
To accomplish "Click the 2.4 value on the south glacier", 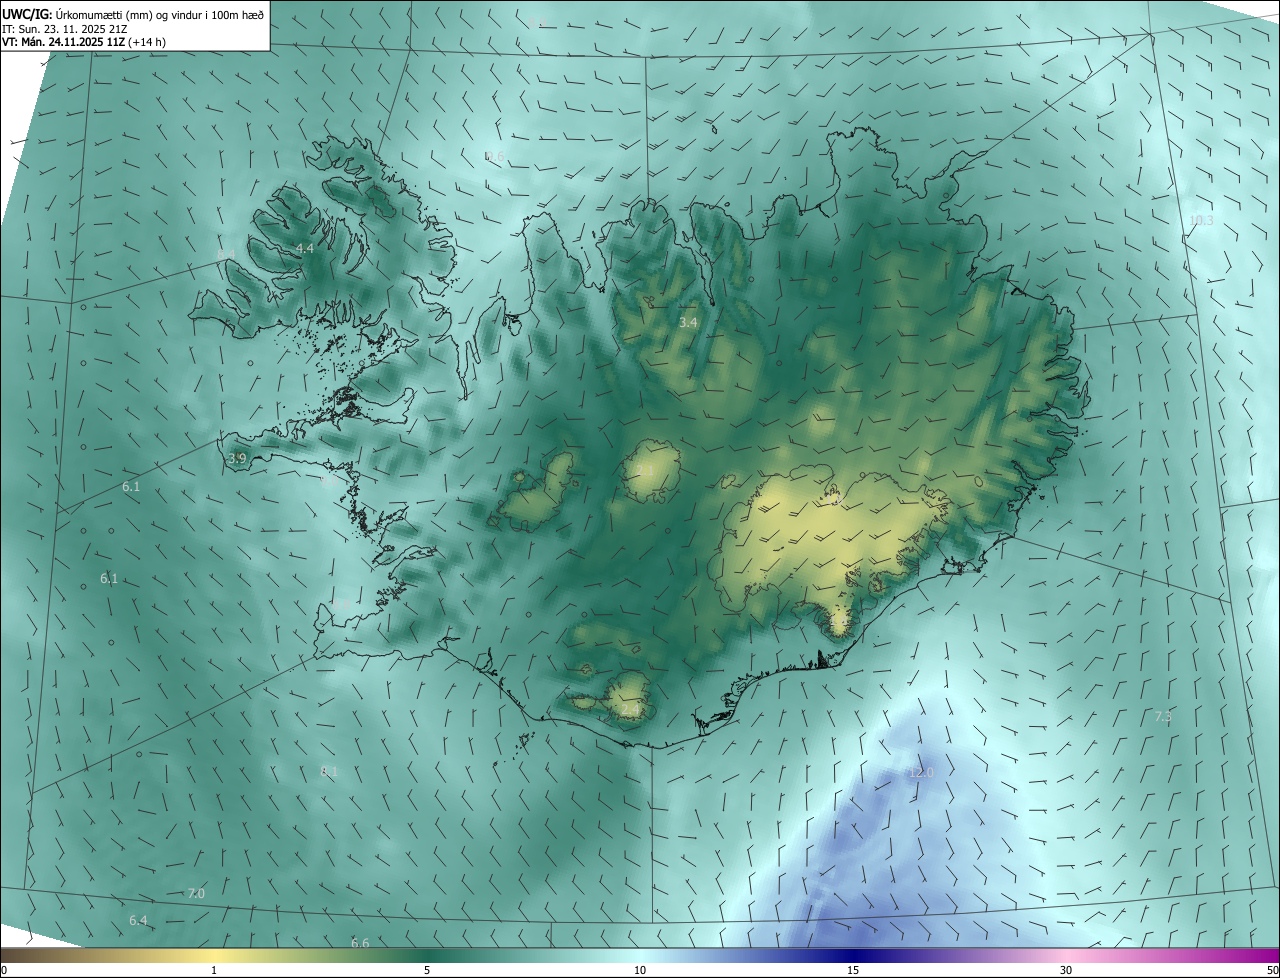I will point(630,711).
